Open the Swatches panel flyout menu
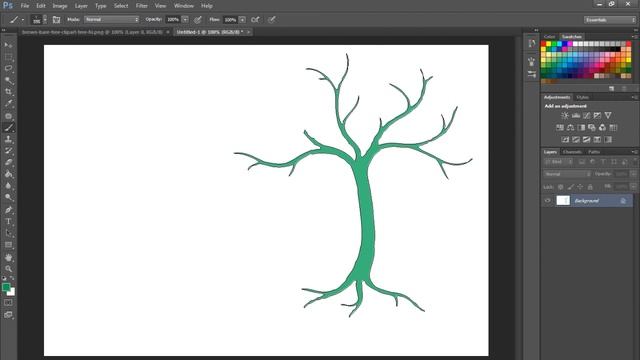The width and height of the screenshot is (640, 360). [634, 37]
